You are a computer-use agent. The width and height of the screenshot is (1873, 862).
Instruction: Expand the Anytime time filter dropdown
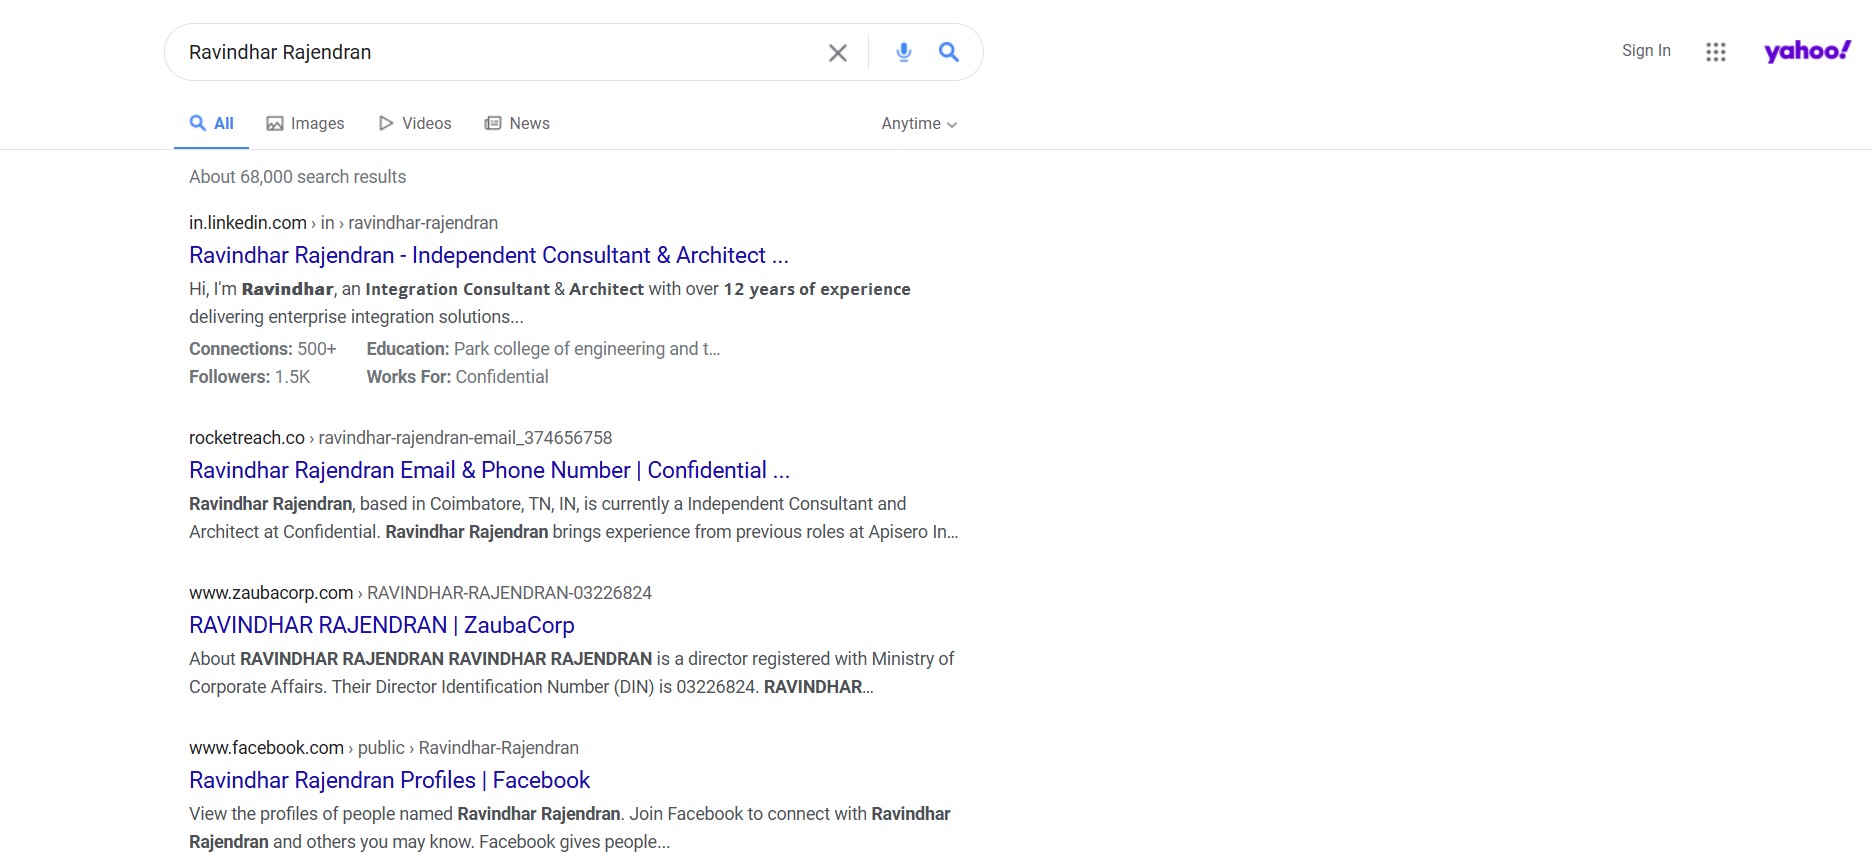pos(919,124)
